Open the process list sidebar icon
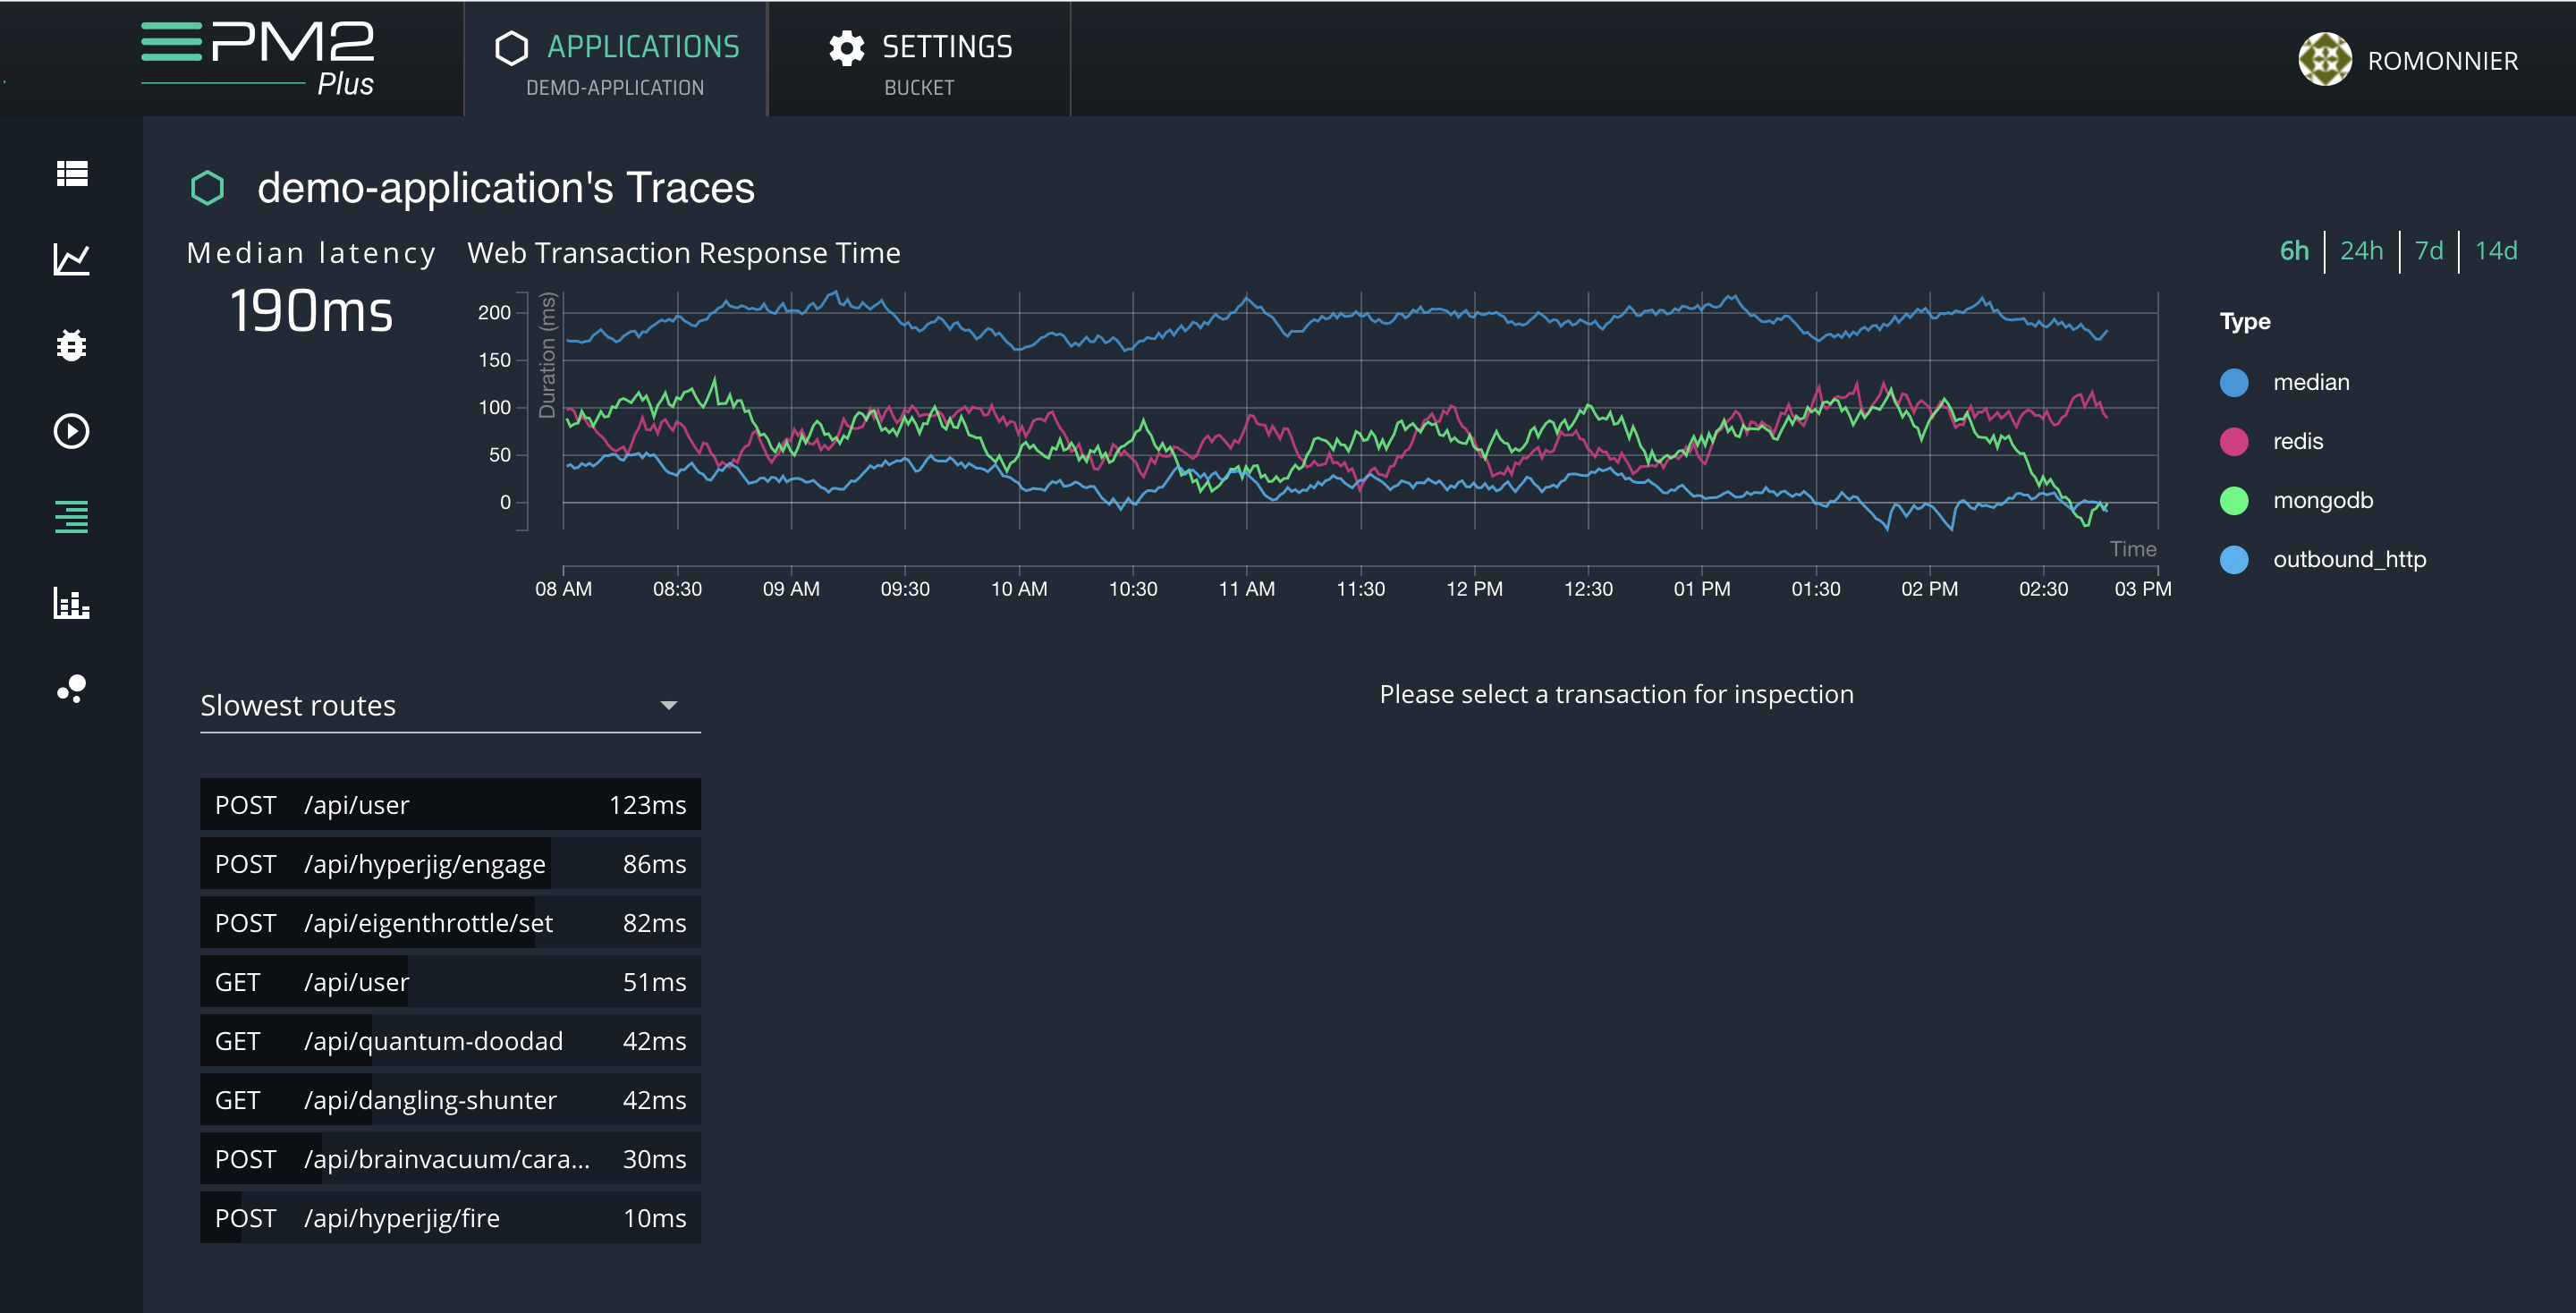The width and height of the screenshot is (2576, 1313). [72, 174]
